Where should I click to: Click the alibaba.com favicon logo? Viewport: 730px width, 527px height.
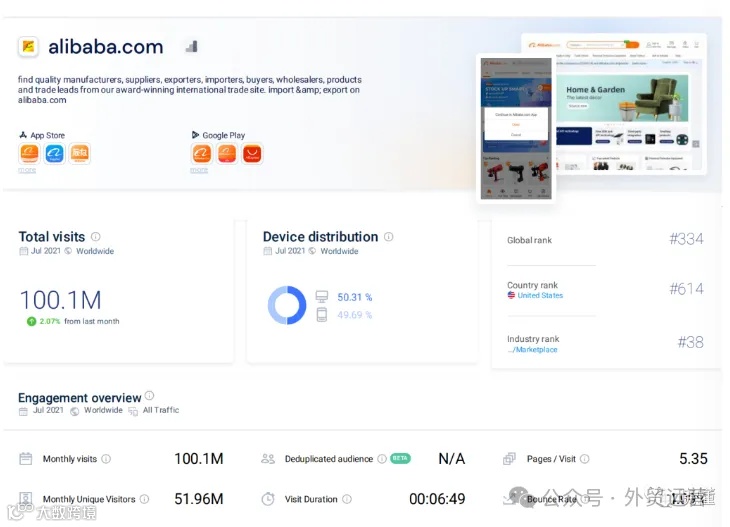pyautogui.click(x=28, y=47)
